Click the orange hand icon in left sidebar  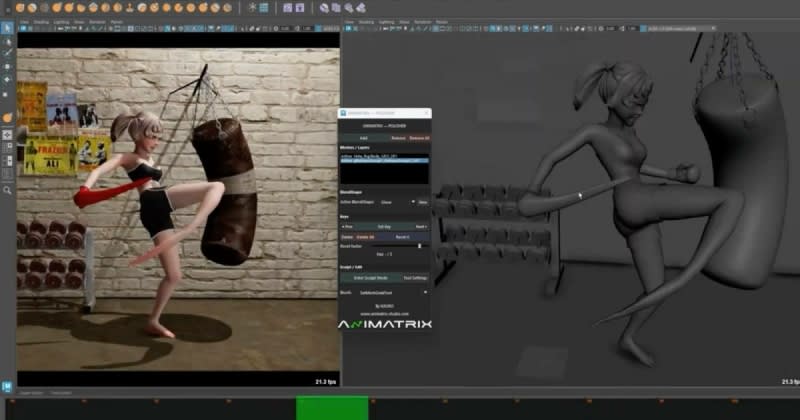(7, 116)
